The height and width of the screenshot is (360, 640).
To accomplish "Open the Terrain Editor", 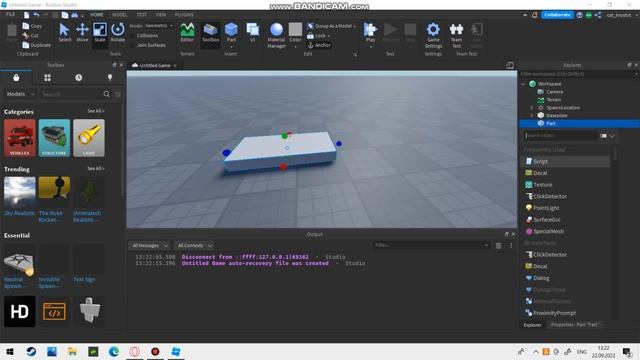I will tap(187, 32).
